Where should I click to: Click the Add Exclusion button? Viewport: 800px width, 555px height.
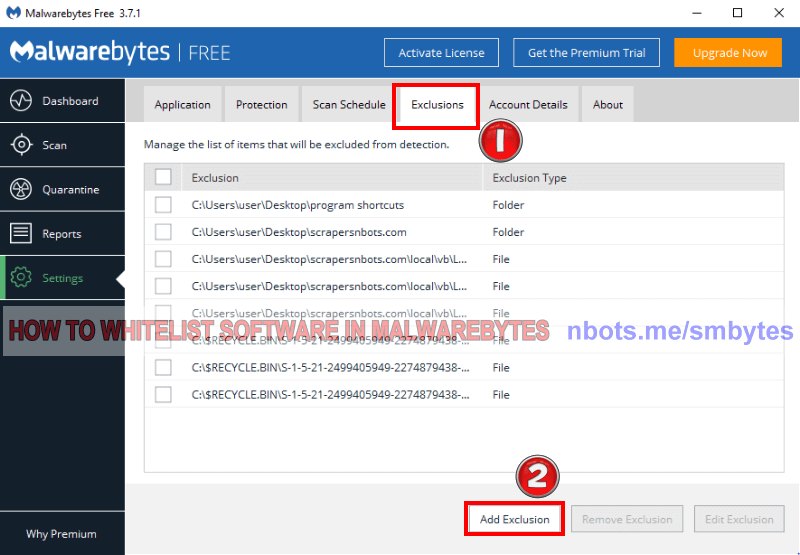[x=514, y=519]
